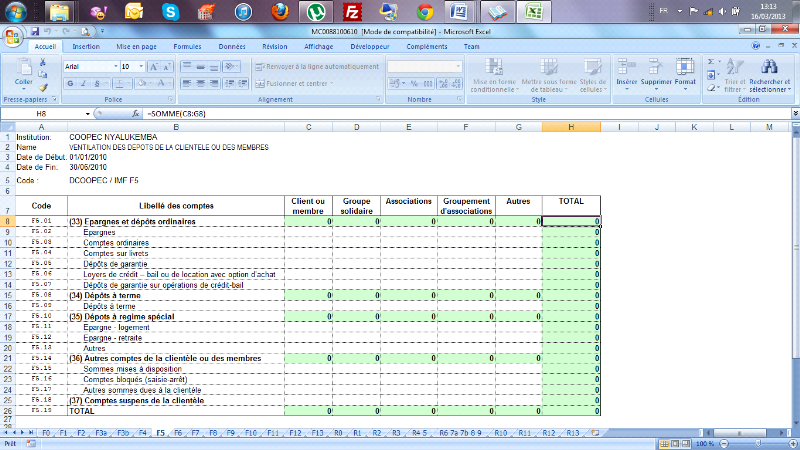The width and height of the screenshot is (800, 450).
Task: Click the AutoSum sigma icon
Action: coord(711,62)
